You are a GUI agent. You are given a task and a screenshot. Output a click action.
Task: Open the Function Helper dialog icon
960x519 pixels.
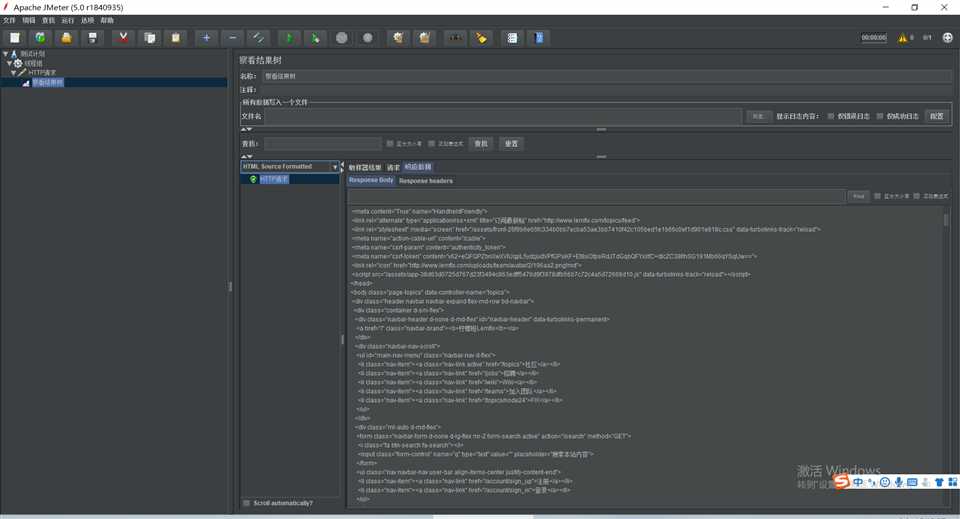(512, 38)
